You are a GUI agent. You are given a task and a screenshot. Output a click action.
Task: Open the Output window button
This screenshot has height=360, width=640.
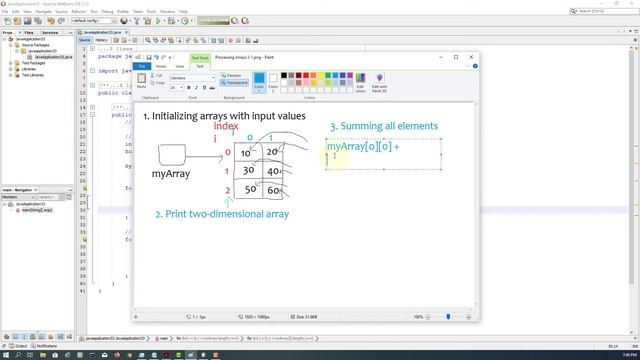(x=18, y=346)
